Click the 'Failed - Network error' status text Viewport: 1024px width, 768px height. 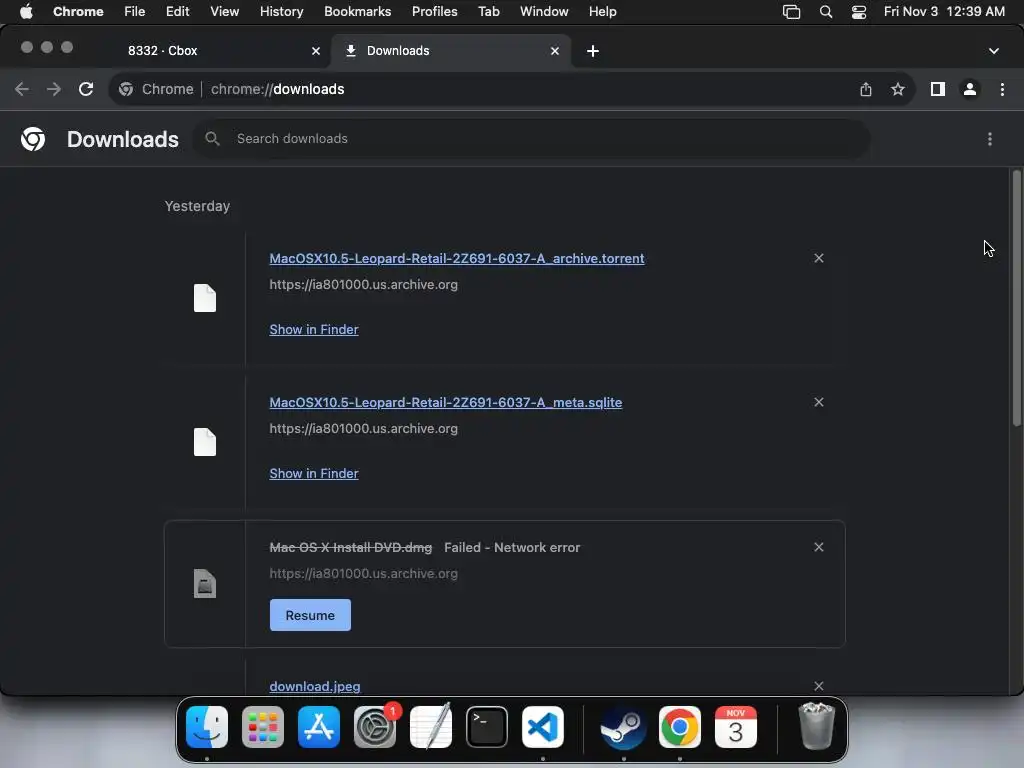[512, 547]
